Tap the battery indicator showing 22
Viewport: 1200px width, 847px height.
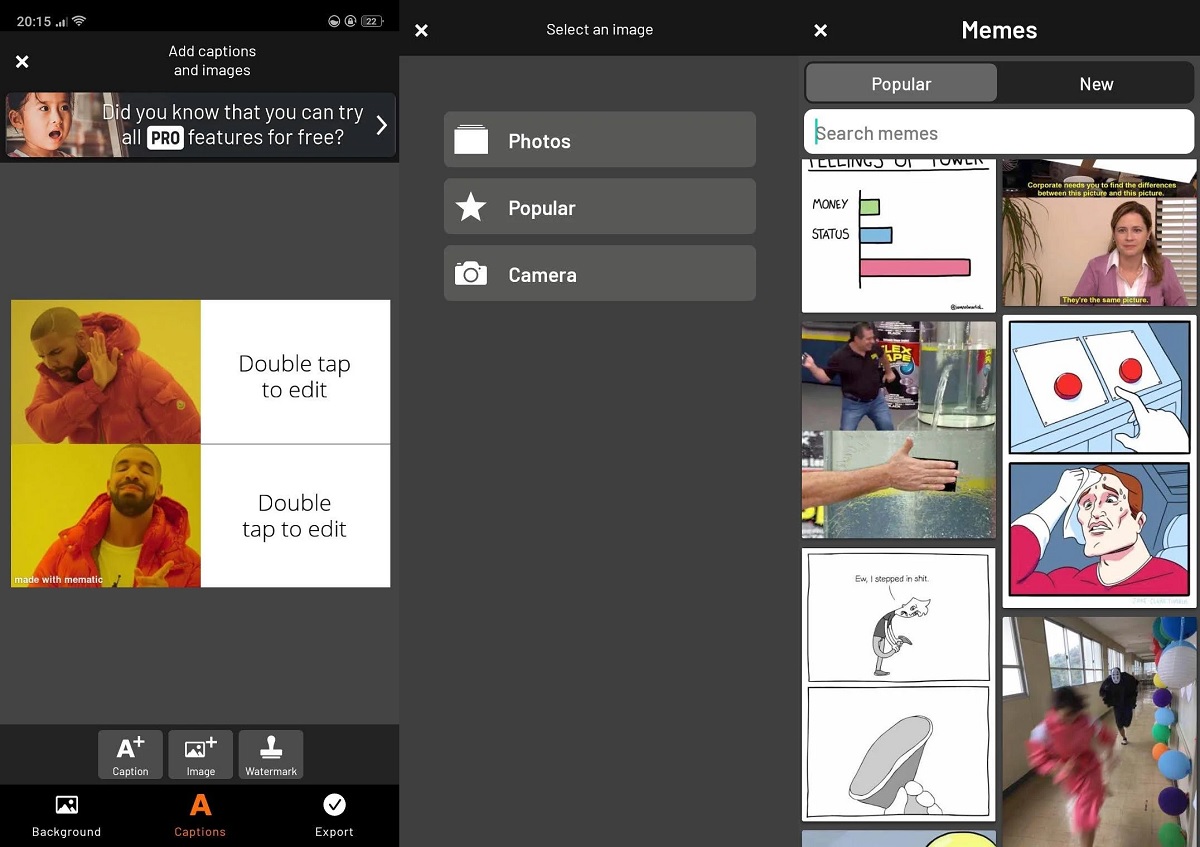click(371, 21)
